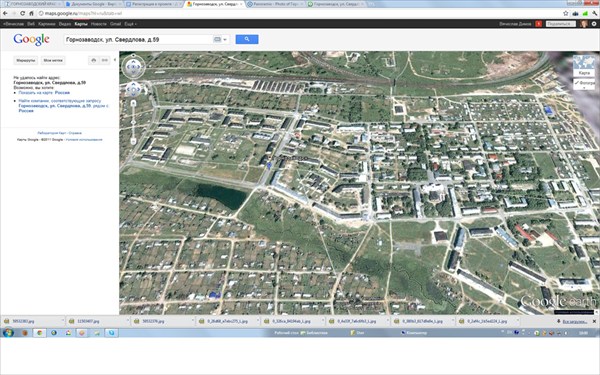Zoom in with the plus button on slider
The image size is (600, 375).
(133, 103)
